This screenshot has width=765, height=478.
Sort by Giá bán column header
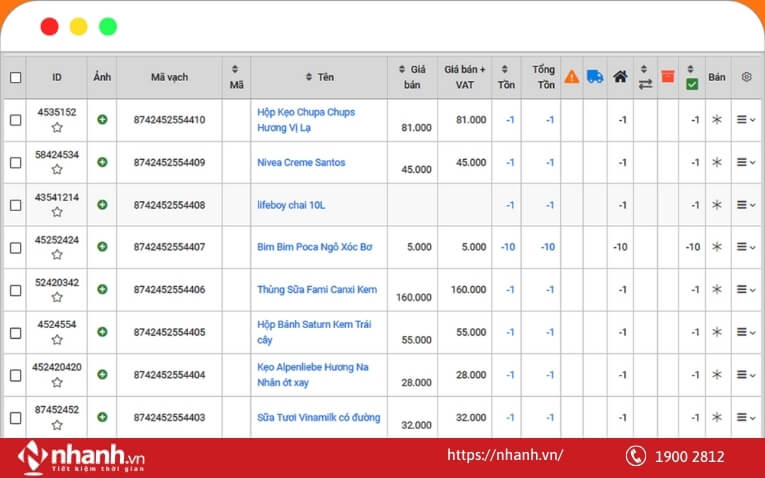point(412,77)
